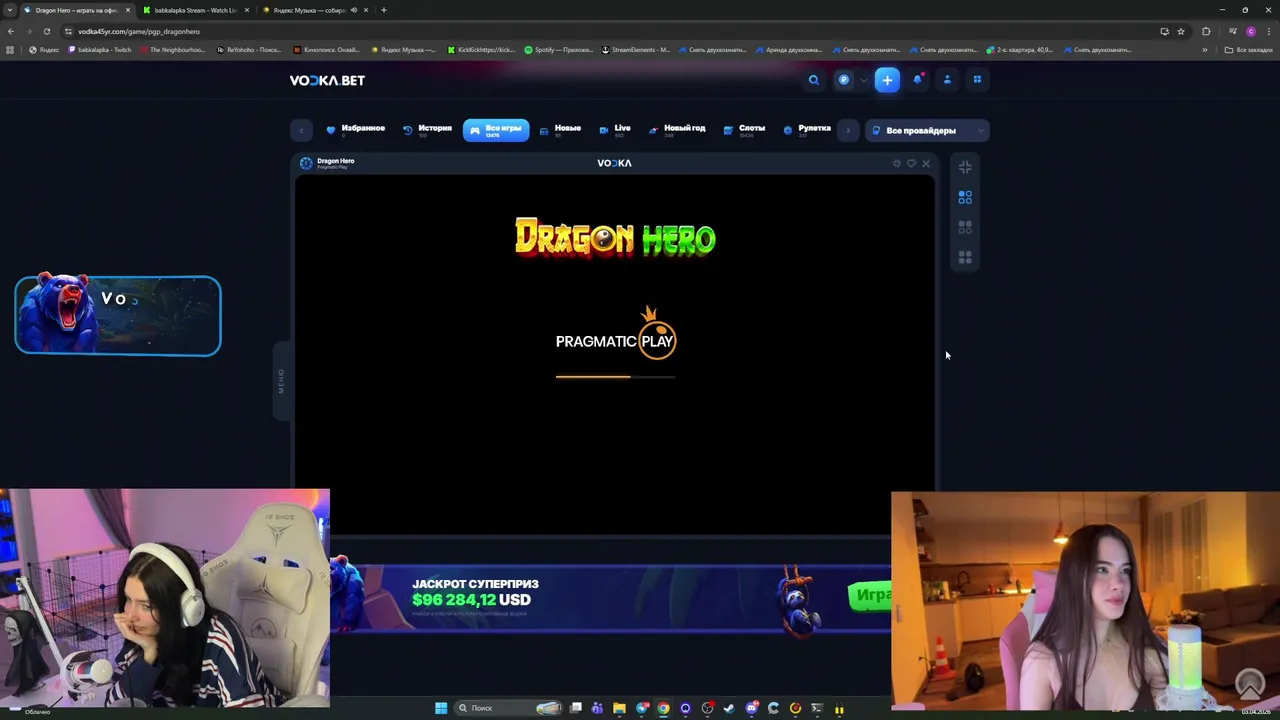This screenshot has height=720, width=1280.
Task: Click the currency coin icon in the header
Action: [x=844, y=80]
